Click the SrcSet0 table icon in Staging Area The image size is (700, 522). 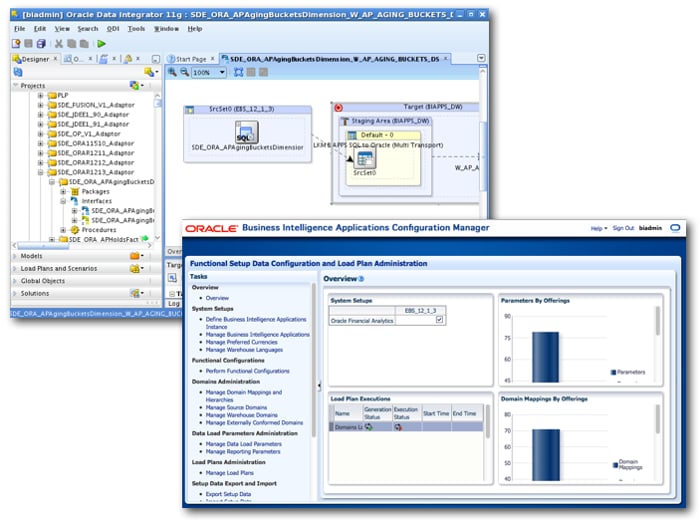365,159
